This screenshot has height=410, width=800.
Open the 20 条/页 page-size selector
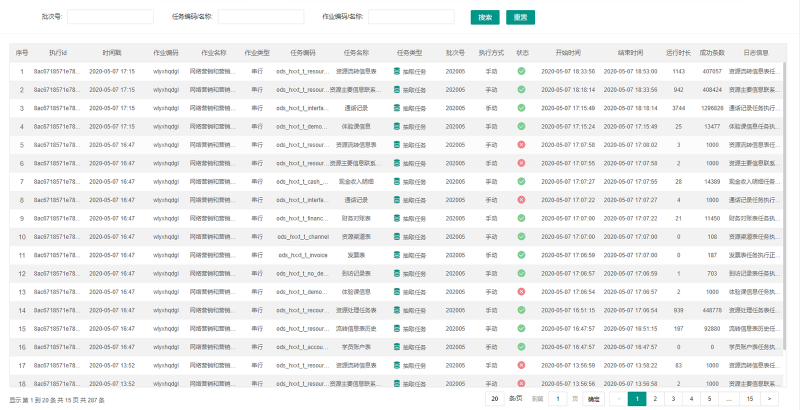[x=494, y=399]
